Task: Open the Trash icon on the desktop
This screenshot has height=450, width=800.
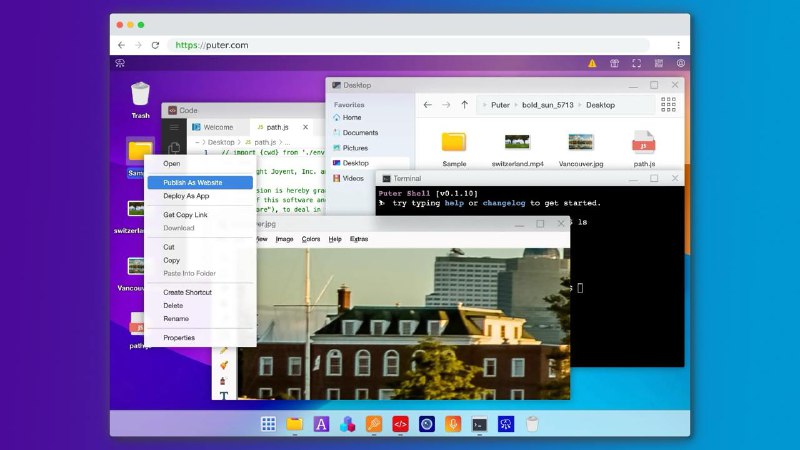Action: (141, 95)
